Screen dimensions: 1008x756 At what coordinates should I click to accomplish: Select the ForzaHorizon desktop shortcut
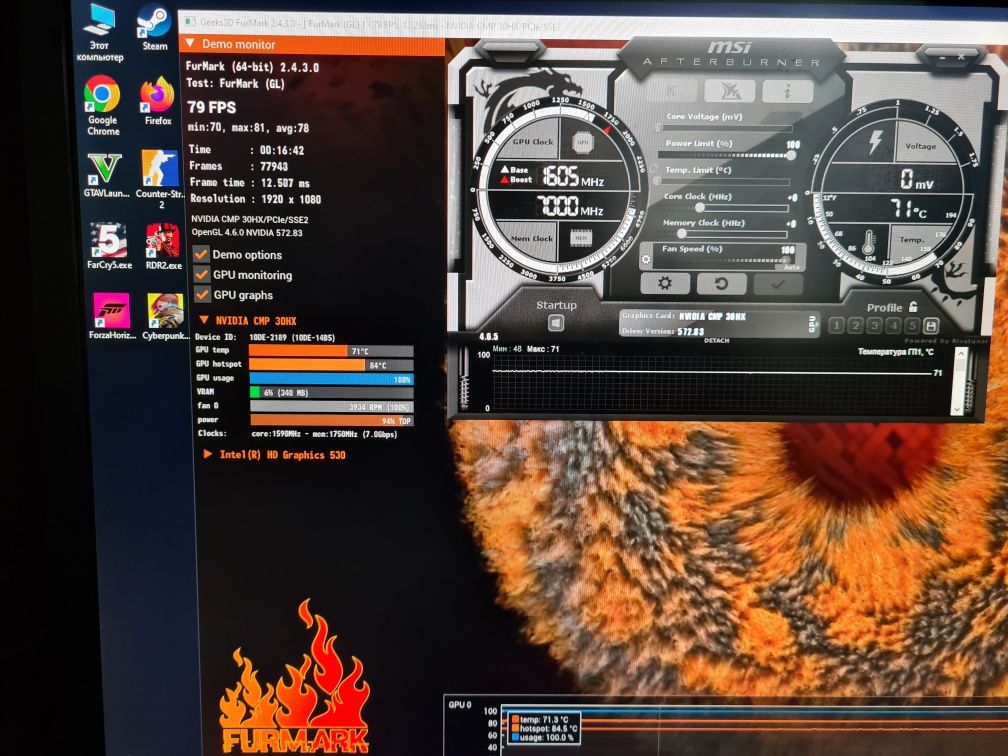[x=112, y=316]
